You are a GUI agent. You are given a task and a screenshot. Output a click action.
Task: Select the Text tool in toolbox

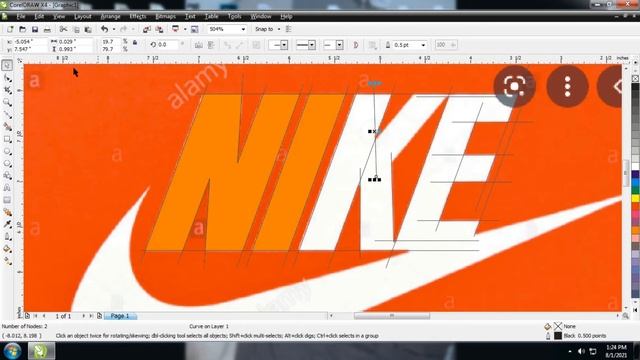(x=7, y=188)
